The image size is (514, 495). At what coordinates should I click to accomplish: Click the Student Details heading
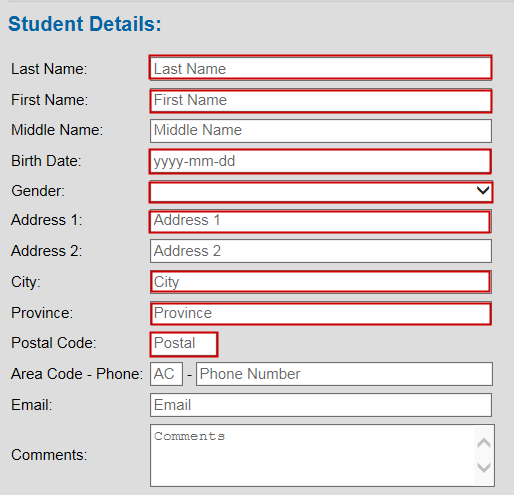(x=85, y=24)
